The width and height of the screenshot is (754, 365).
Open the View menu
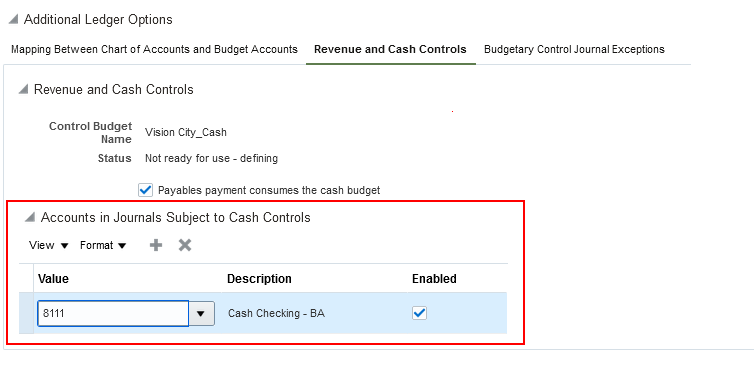click(x=49, y=245)
